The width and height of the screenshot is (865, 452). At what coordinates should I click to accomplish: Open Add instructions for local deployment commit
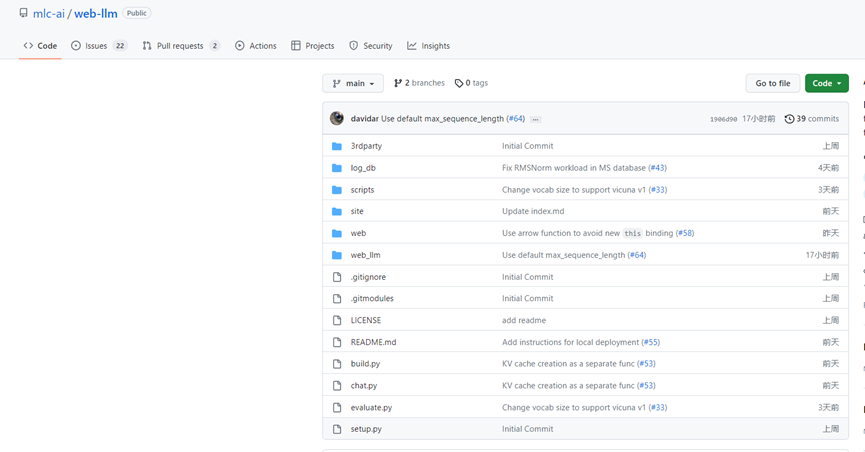coord(570,342)
